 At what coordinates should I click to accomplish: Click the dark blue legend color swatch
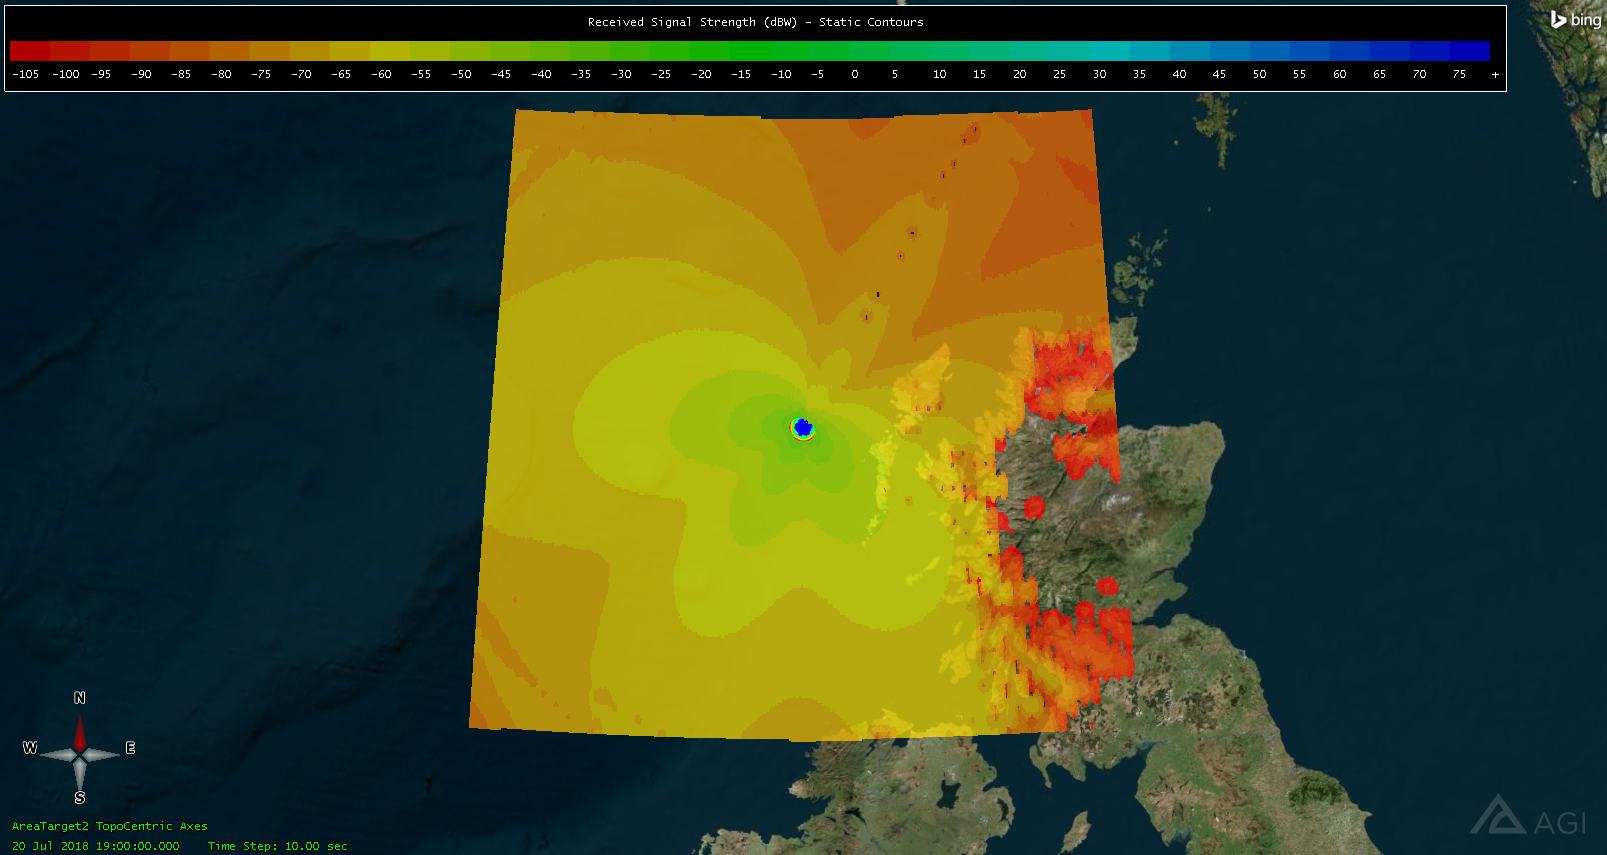[x=1470, y=51]
